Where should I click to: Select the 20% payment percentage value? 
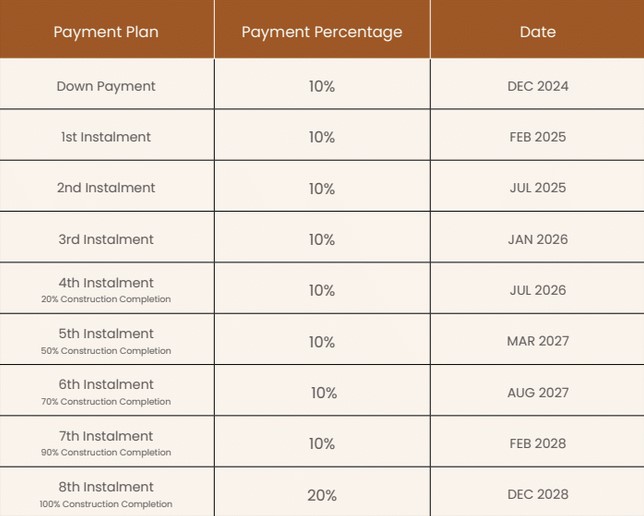[x=322, y=495]
